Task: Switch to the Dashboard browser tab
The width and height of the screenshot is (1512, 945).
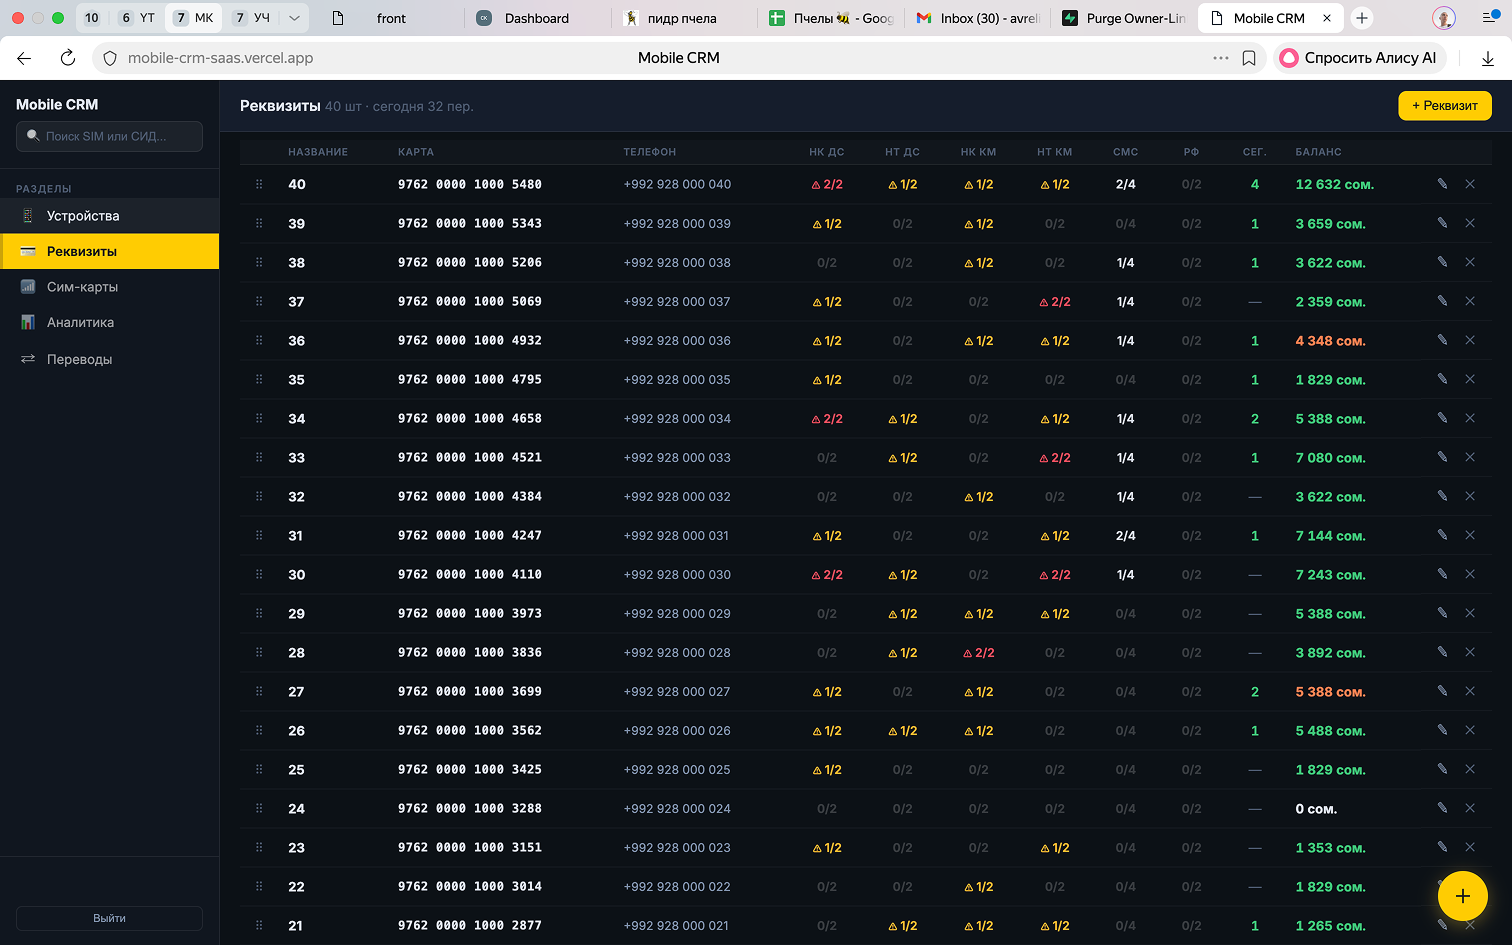Action: (x=536, y=18)
